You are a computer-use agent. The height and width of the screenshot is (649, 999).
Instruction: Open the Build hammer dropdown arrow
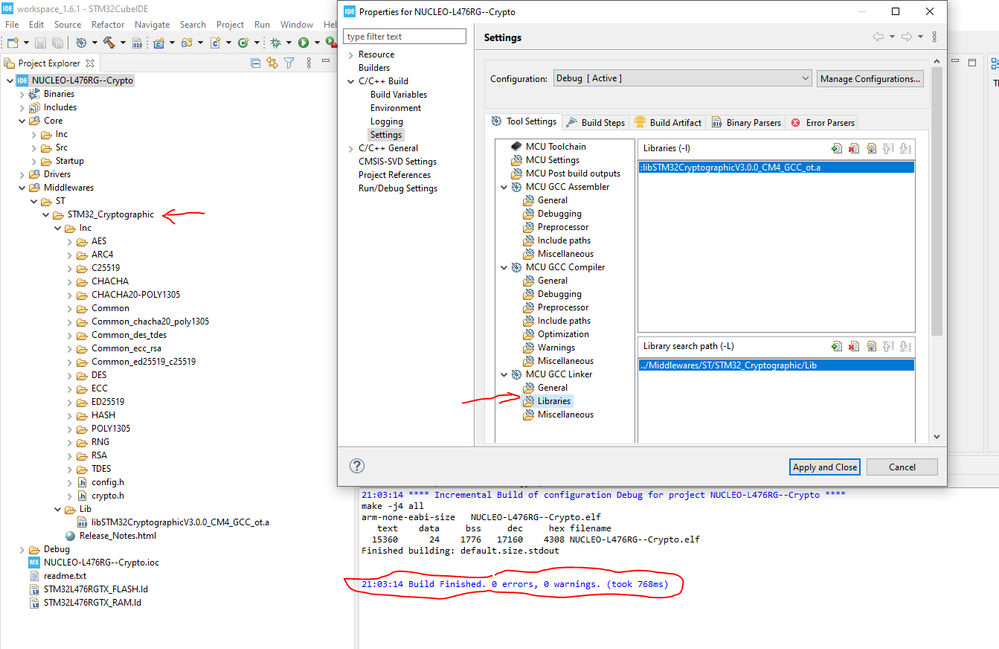click(x=123, y=43)
